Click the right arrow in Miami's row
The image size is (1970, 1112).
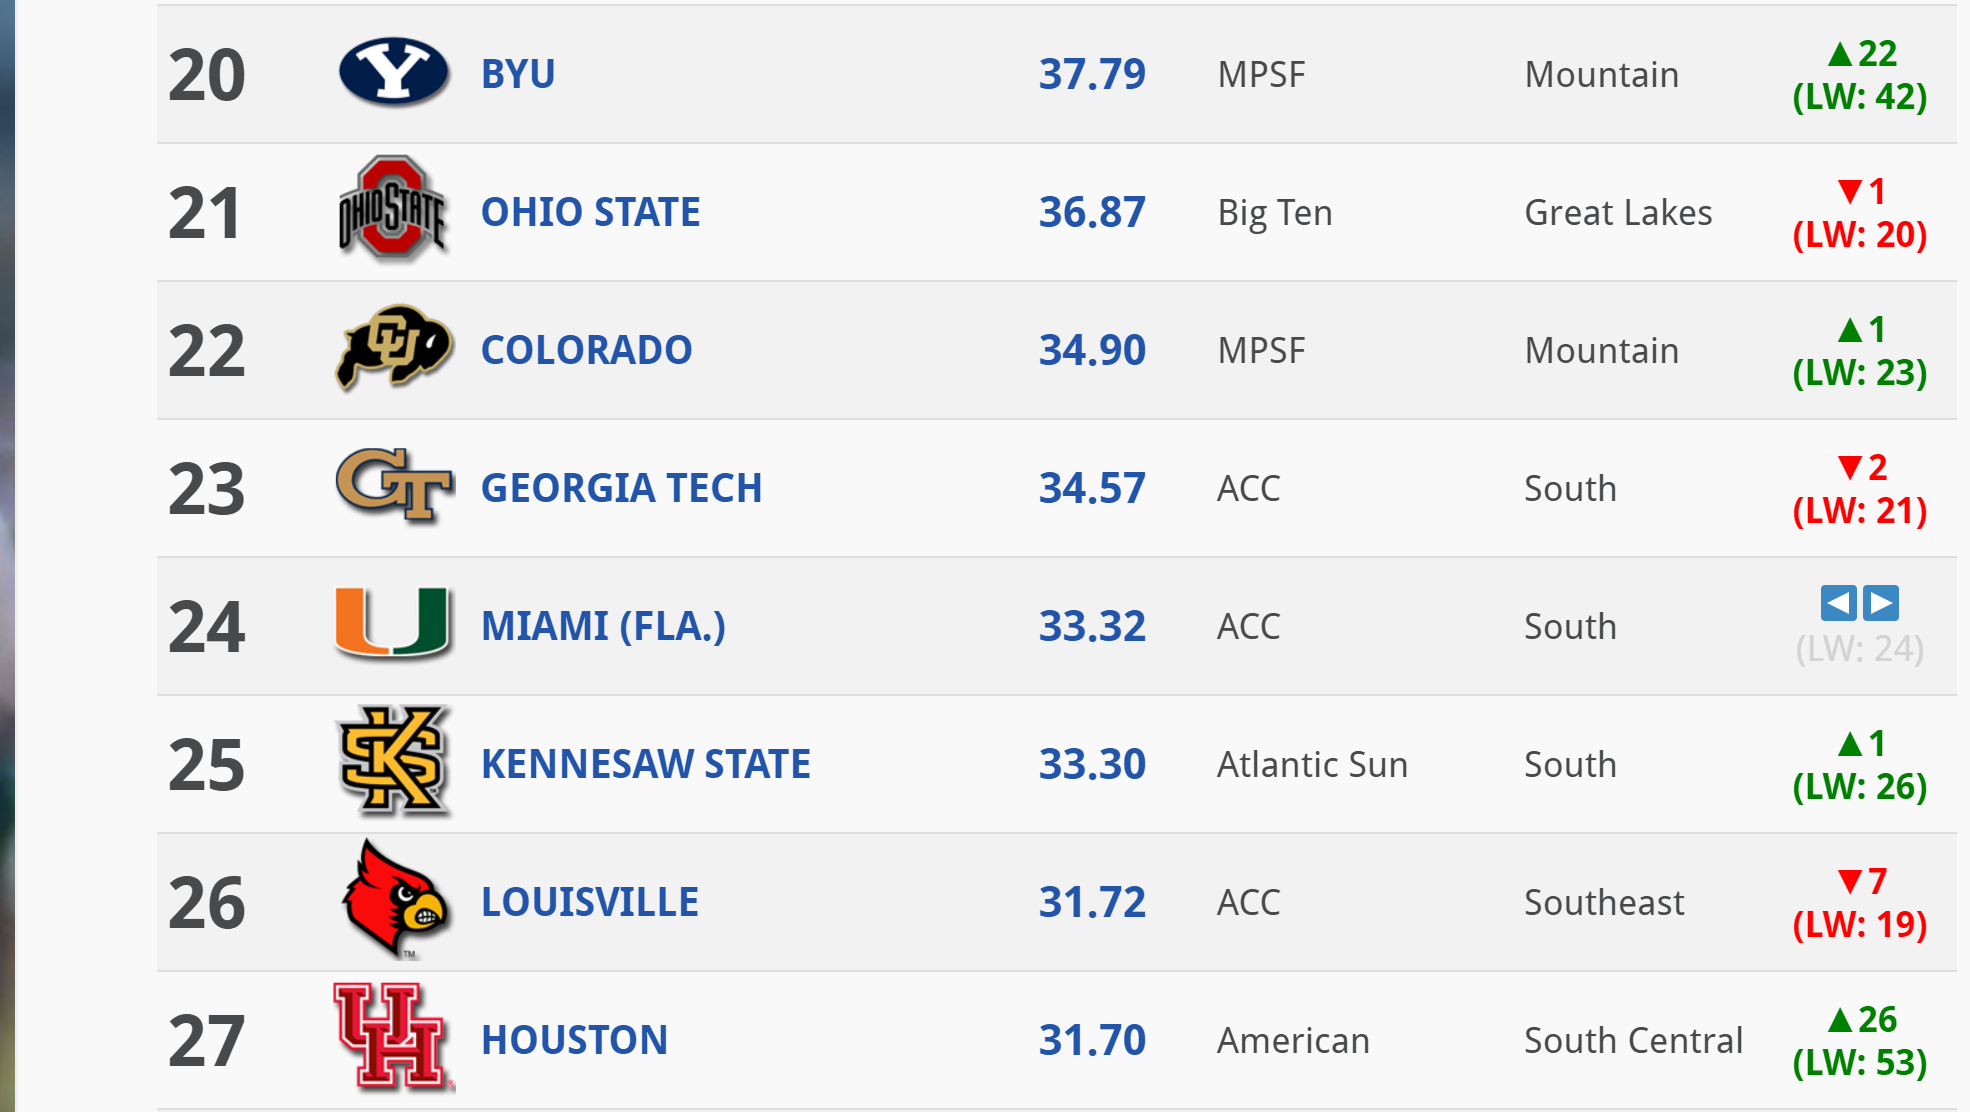coord(1881,603)
